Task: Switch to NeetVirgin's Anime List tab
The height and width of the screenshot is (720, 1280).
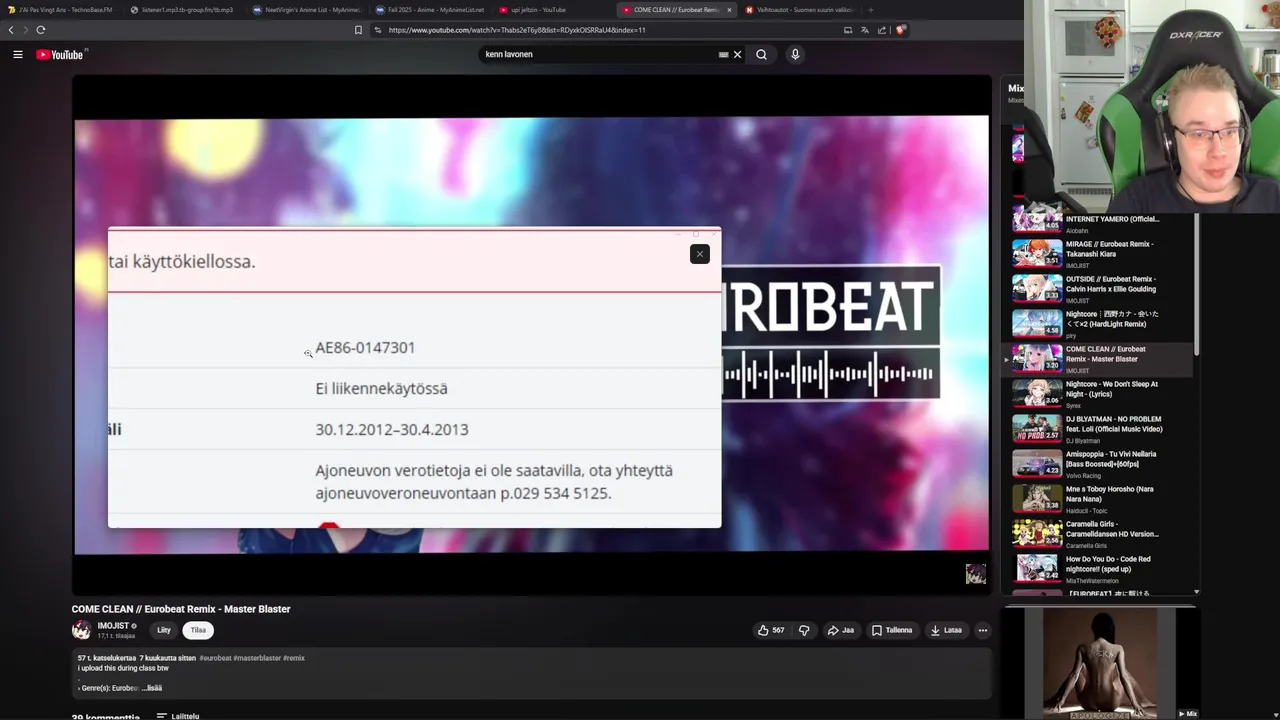Action: coord(308,10)
